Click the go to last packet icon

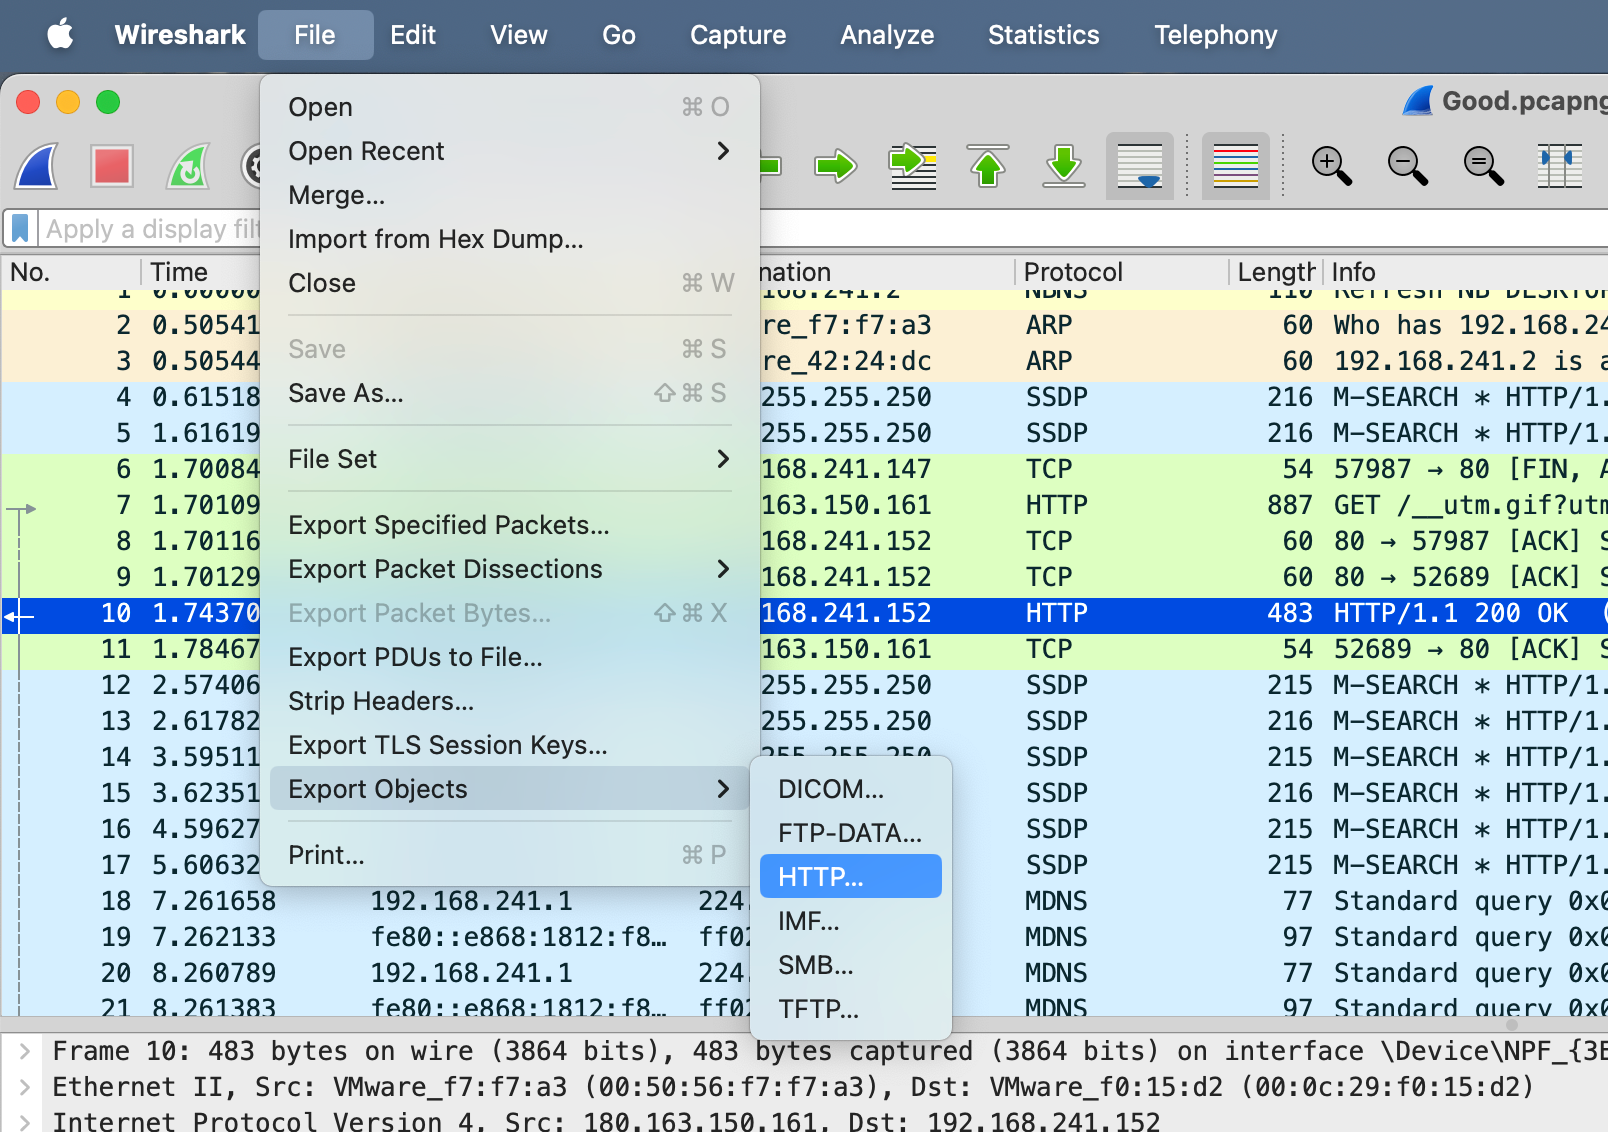(1064, 166)
